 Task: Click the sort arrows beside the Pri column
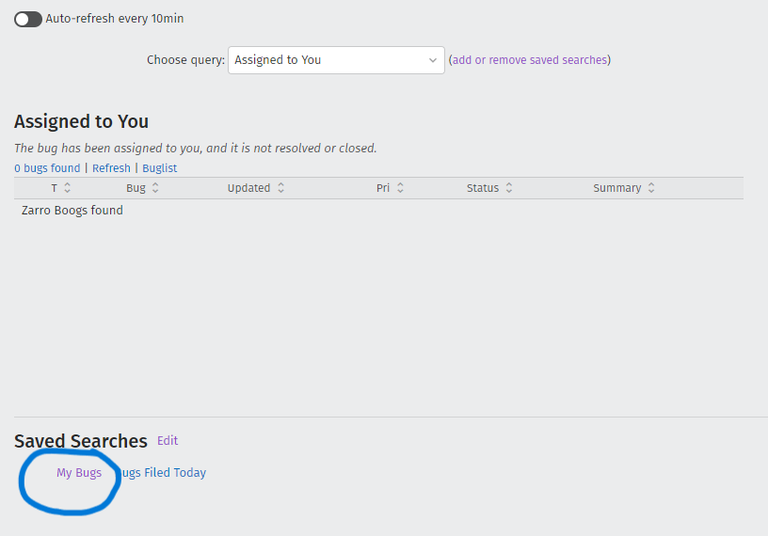coord(400,188)
